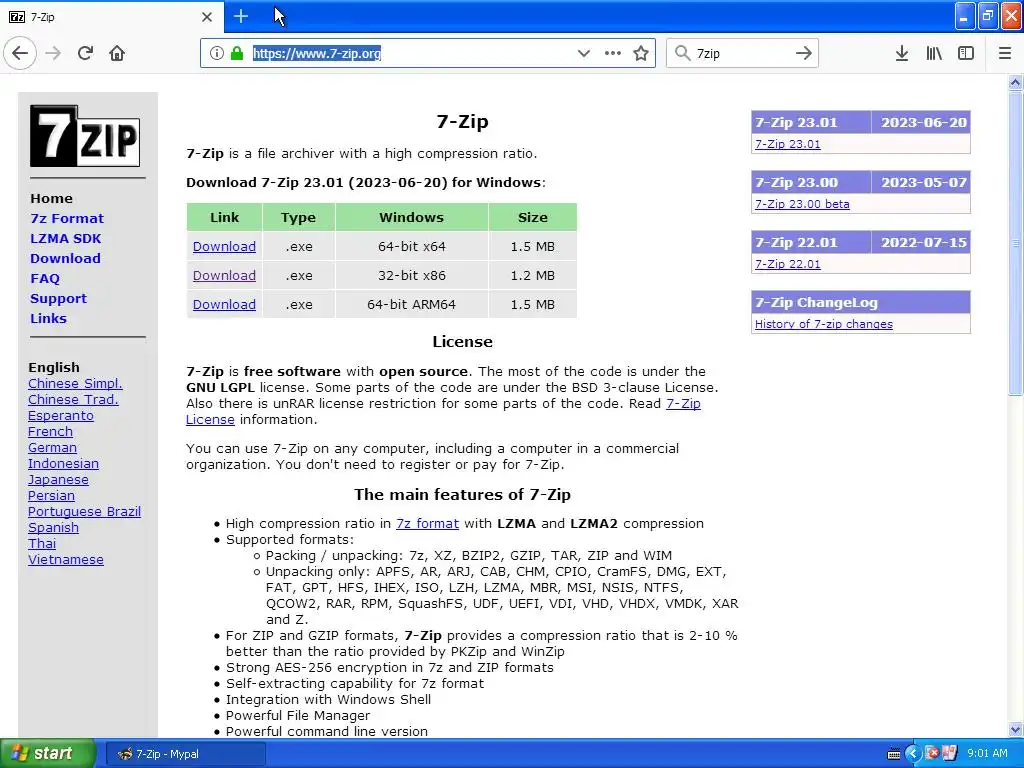Download the 64-bit ARM64 installer

pos(224,304)
